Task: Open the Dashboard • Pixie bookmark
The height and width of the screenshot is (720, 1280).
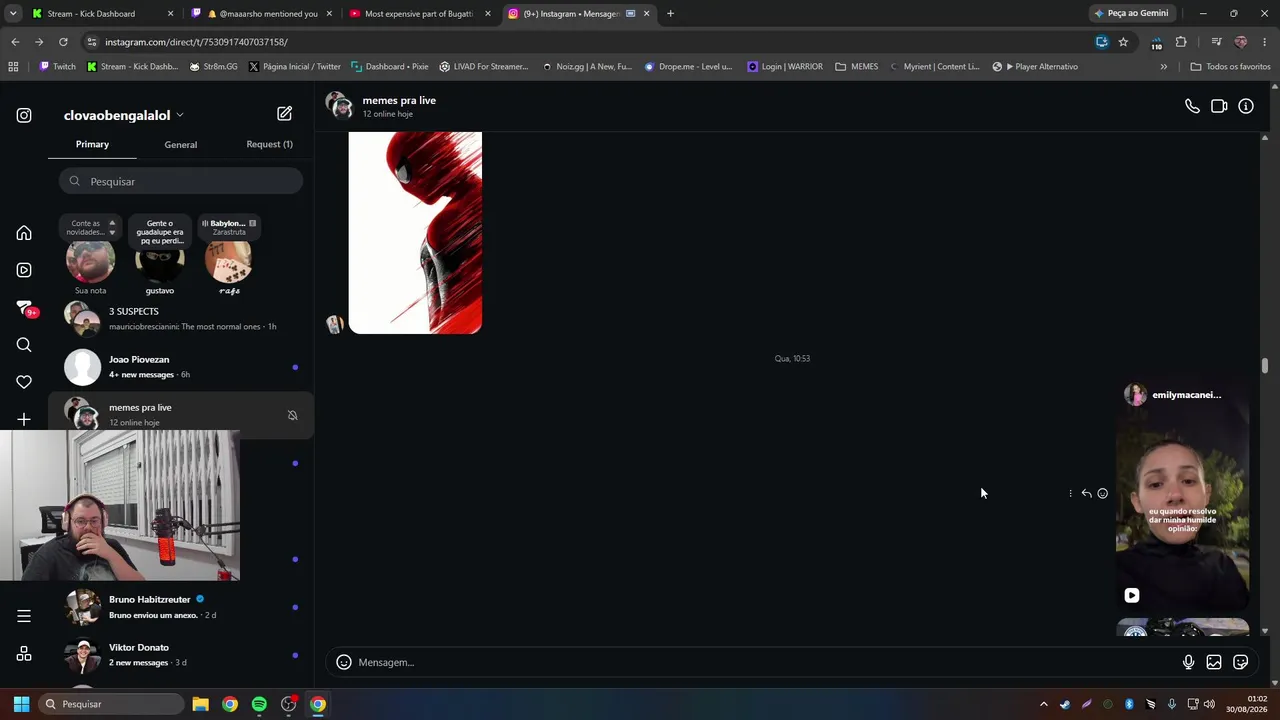Action: 389,67
